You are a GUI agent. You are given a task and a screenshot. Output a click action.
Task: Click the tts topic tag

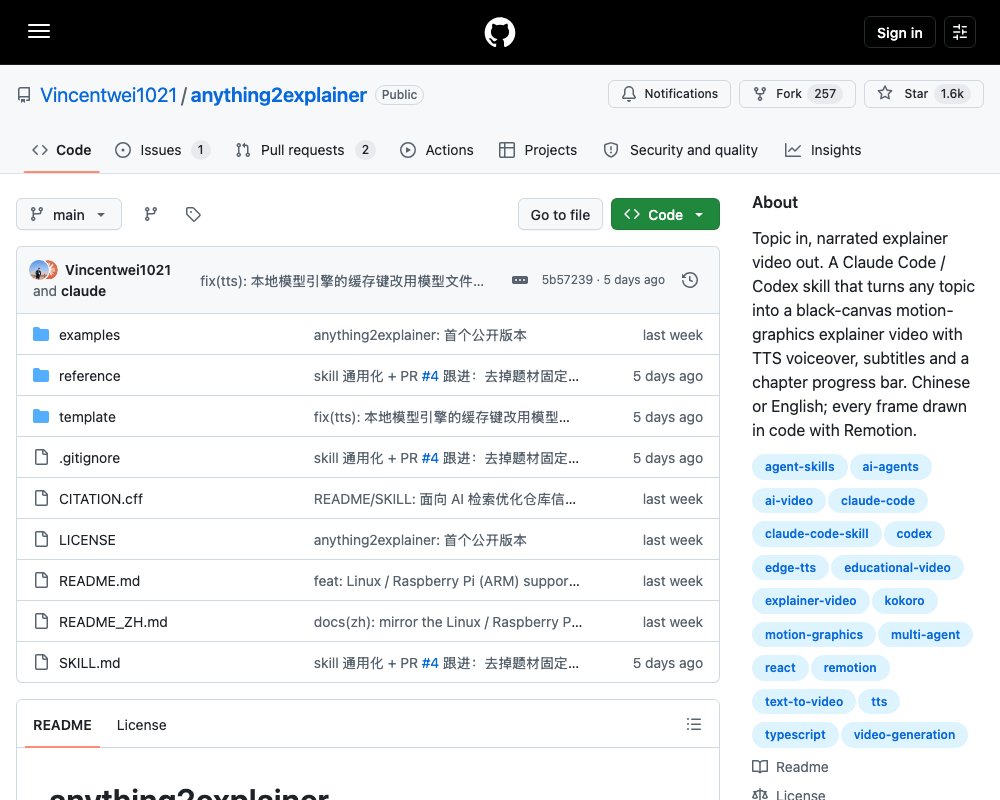click(x=879, y=701)
